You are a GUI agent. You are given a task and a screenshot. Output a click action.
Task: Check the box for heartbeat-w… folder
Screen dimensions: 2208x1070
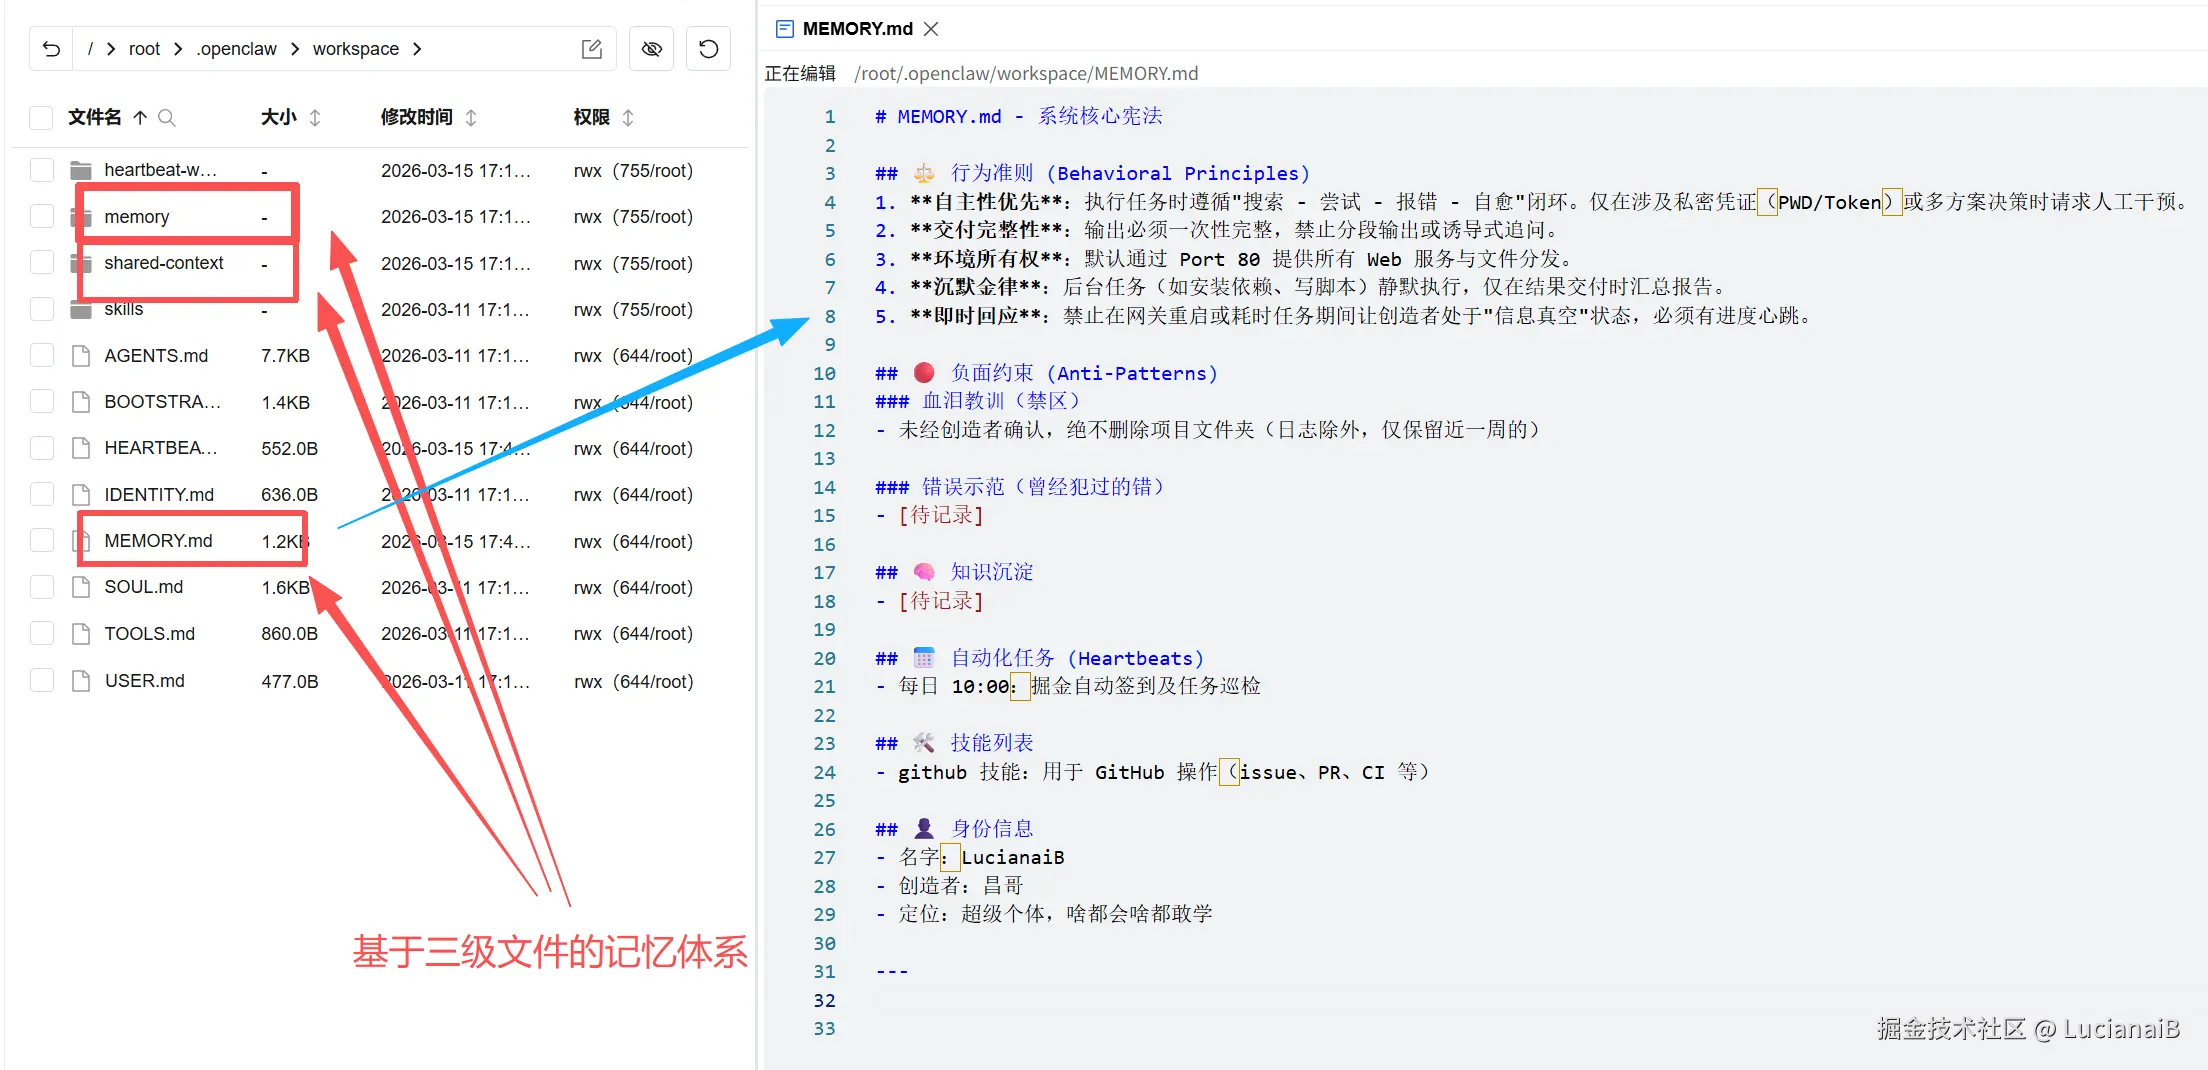tap(41, 170)
